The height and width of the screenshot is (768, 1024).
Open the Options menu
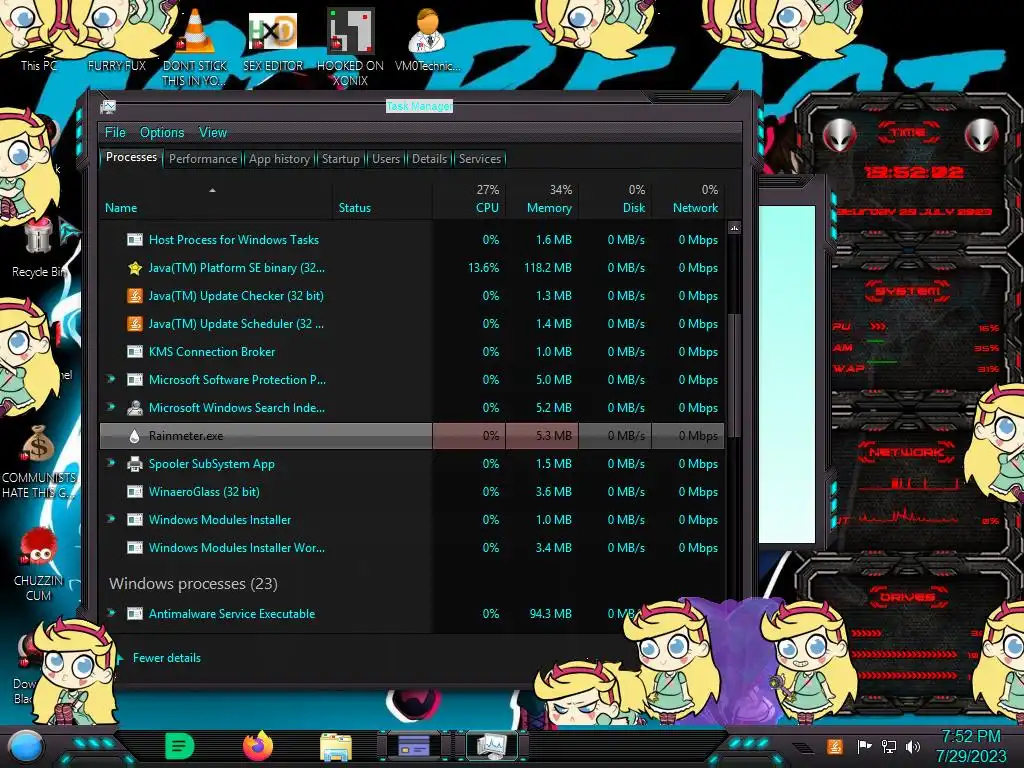pos(162,133)
